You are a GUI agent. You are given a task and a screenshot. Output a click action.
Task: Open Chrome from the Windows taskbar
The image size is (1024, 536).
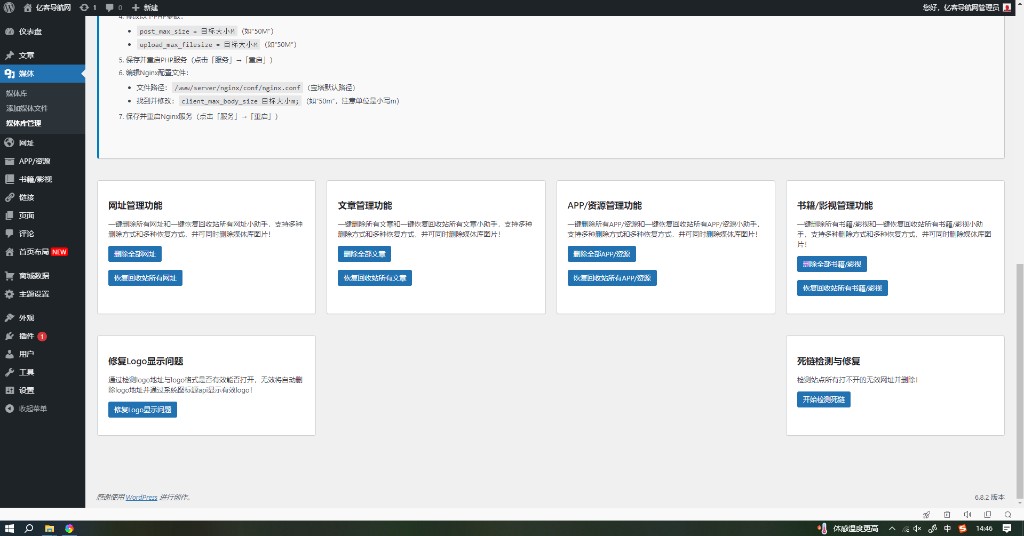pos(69,527)
